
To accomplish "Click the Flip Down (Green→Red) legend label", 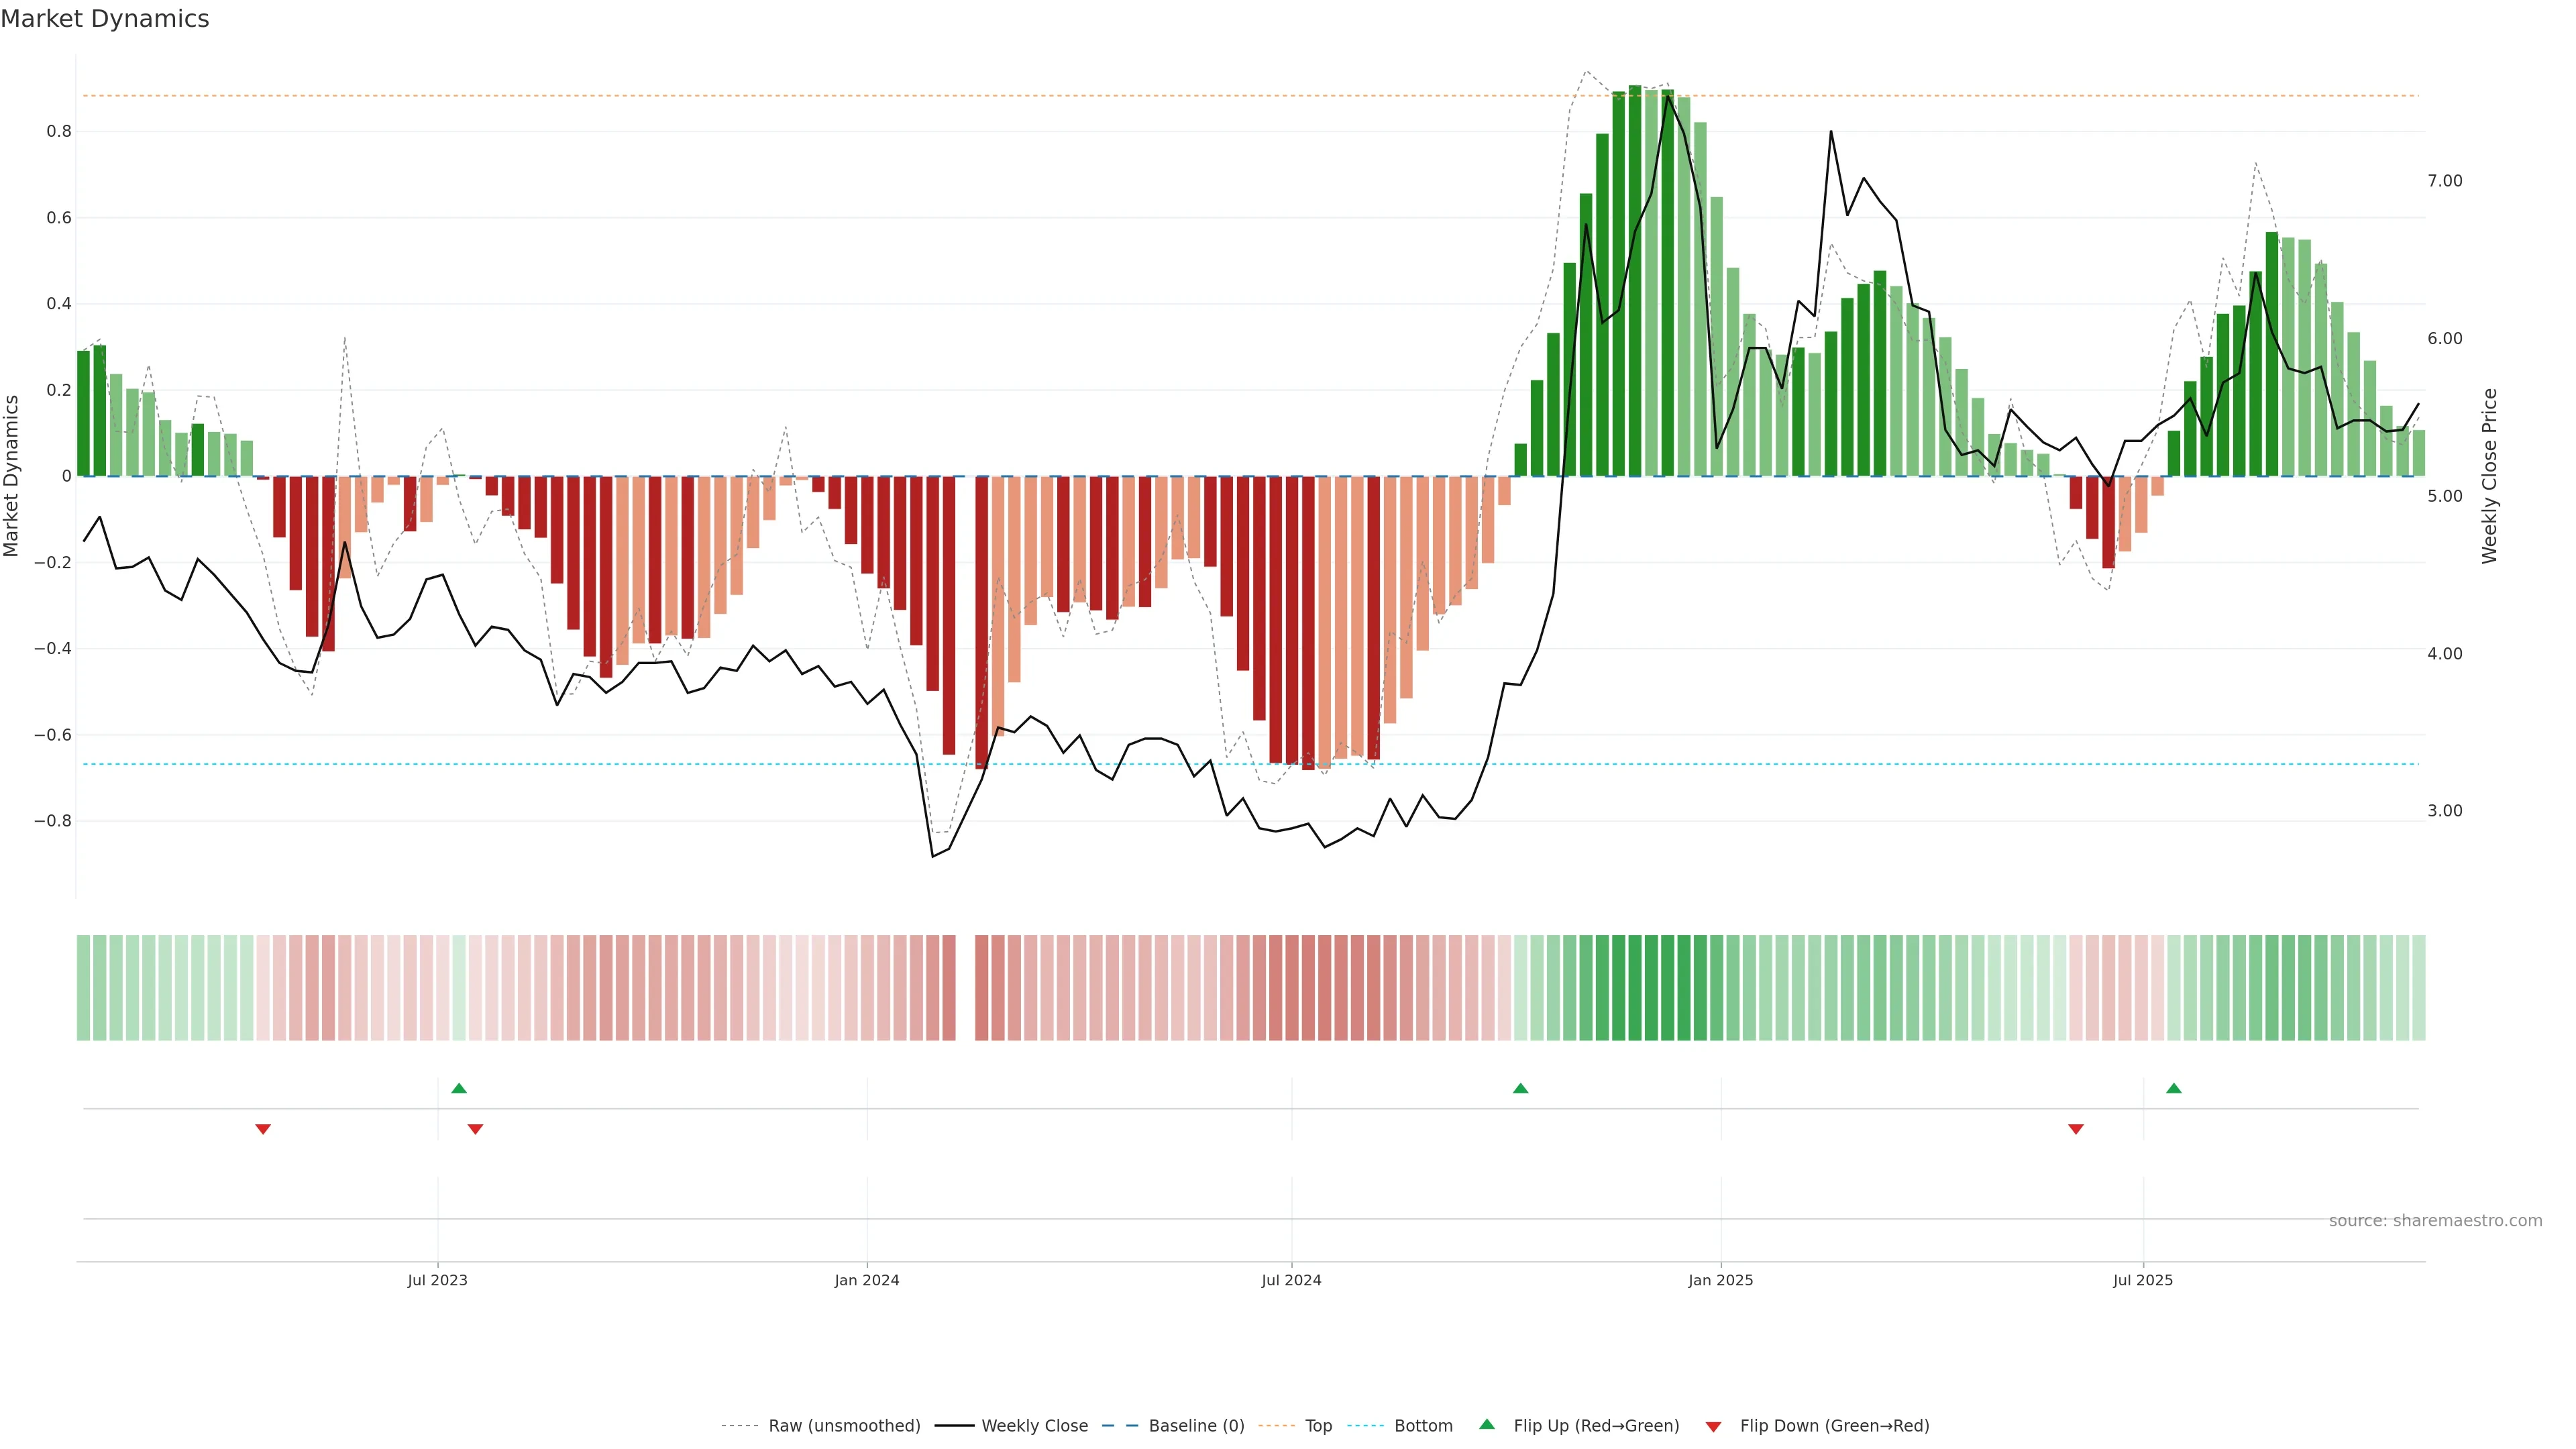I will tap(1834, 1426).
